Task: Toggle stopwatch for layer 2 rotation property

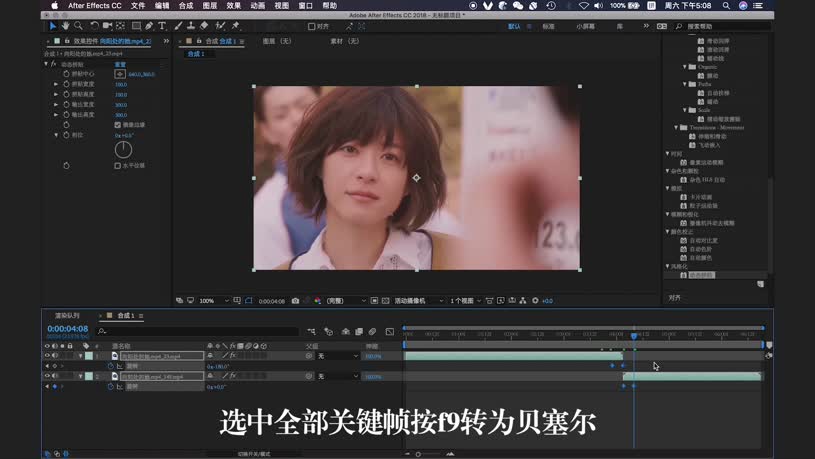Action: [110, 386]
